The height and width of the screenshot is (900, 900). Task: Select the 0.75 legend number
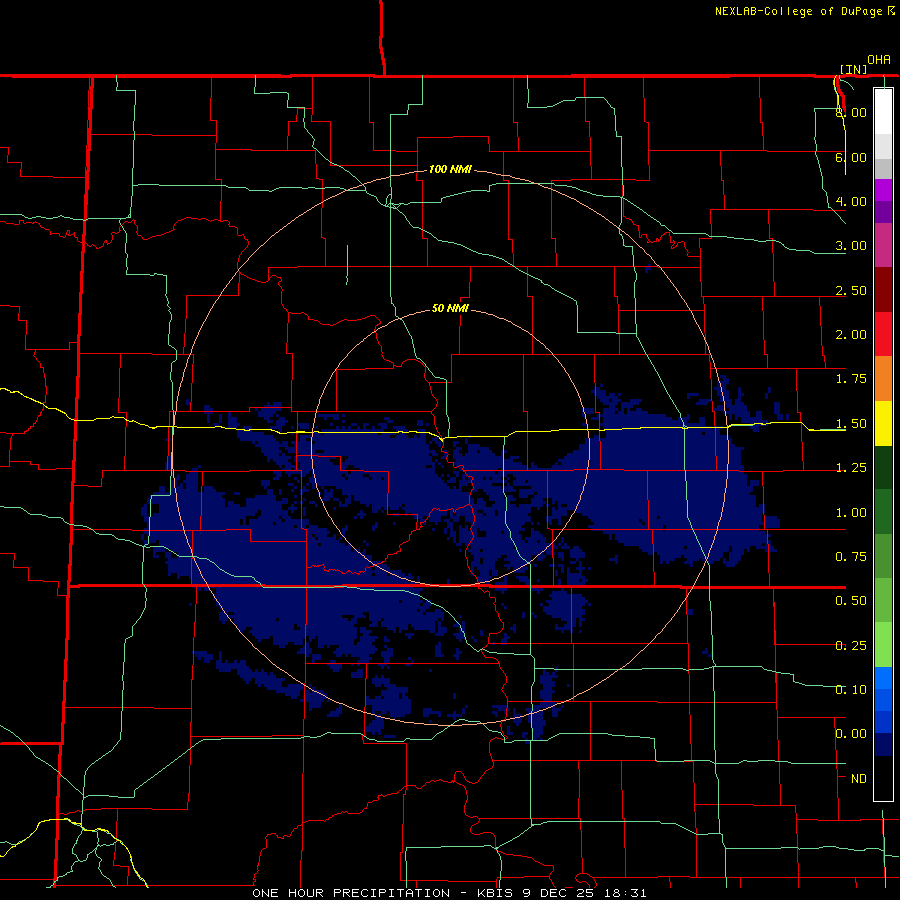tap(851, 557)
